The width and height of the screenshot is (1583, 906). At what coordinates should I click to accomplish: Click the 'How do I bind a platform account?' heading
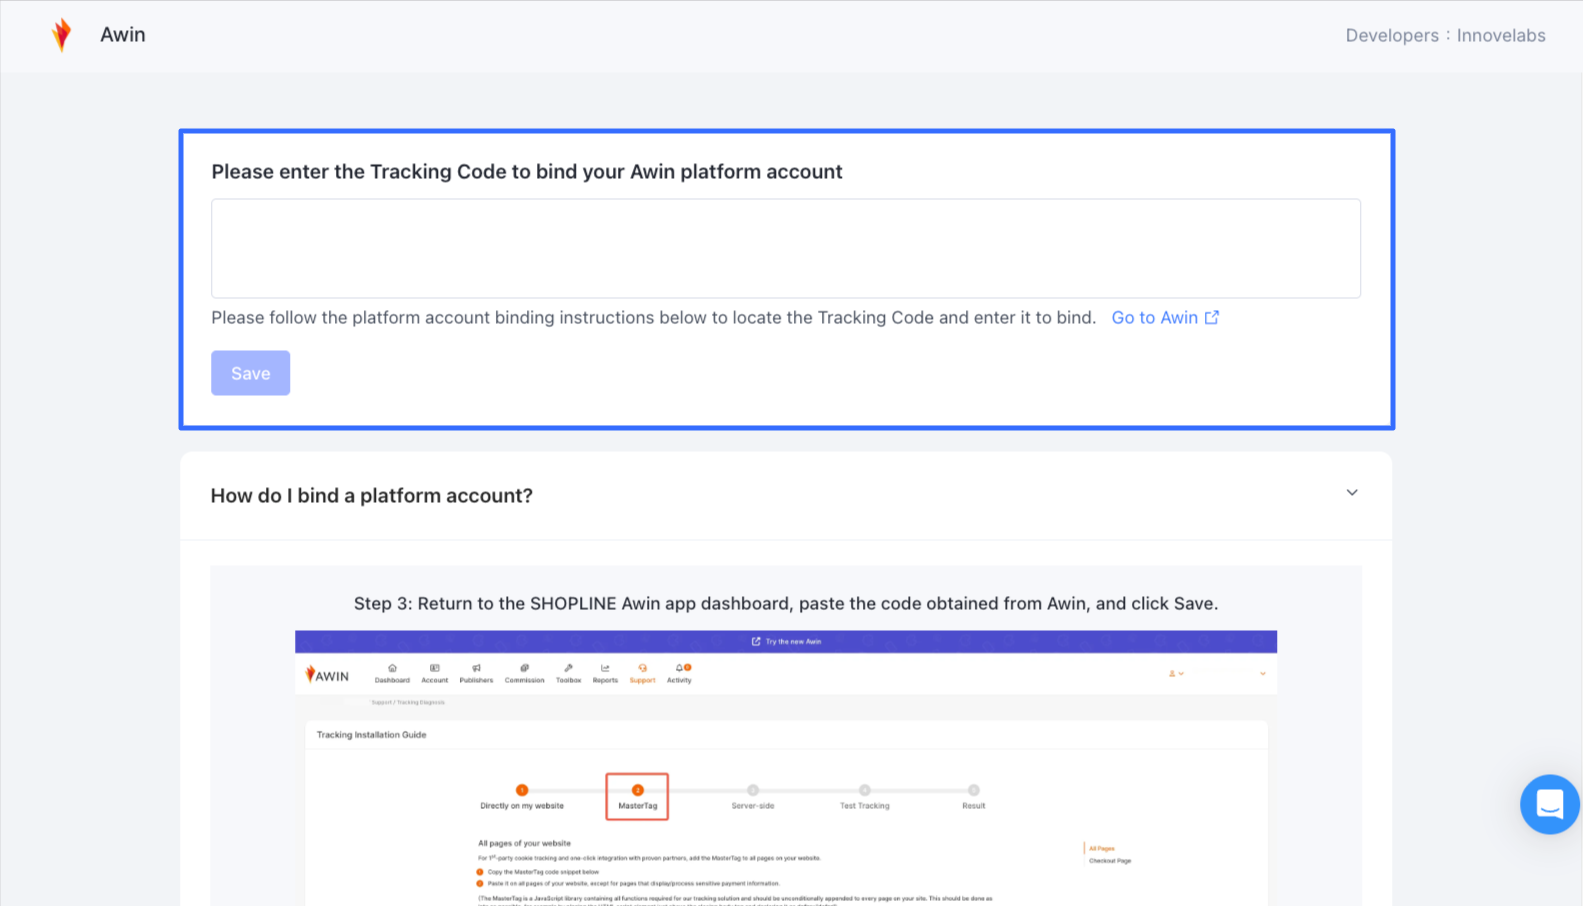tap(371, 496)
